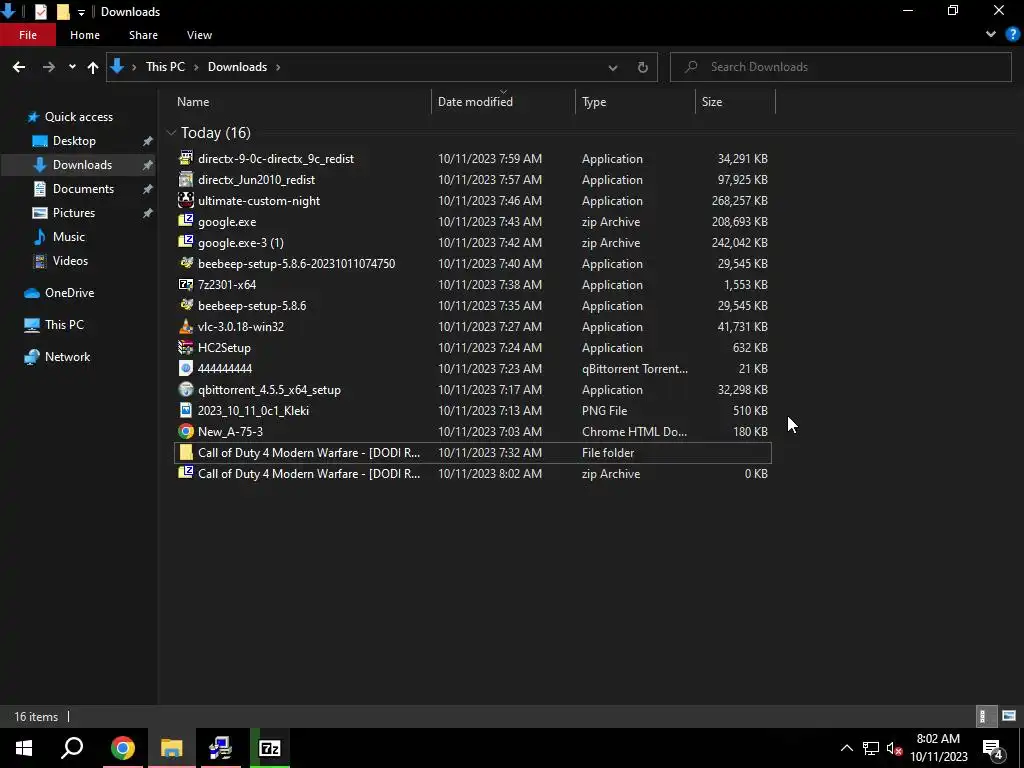Click the 444444444 torrent file icon

coord(186,368)
